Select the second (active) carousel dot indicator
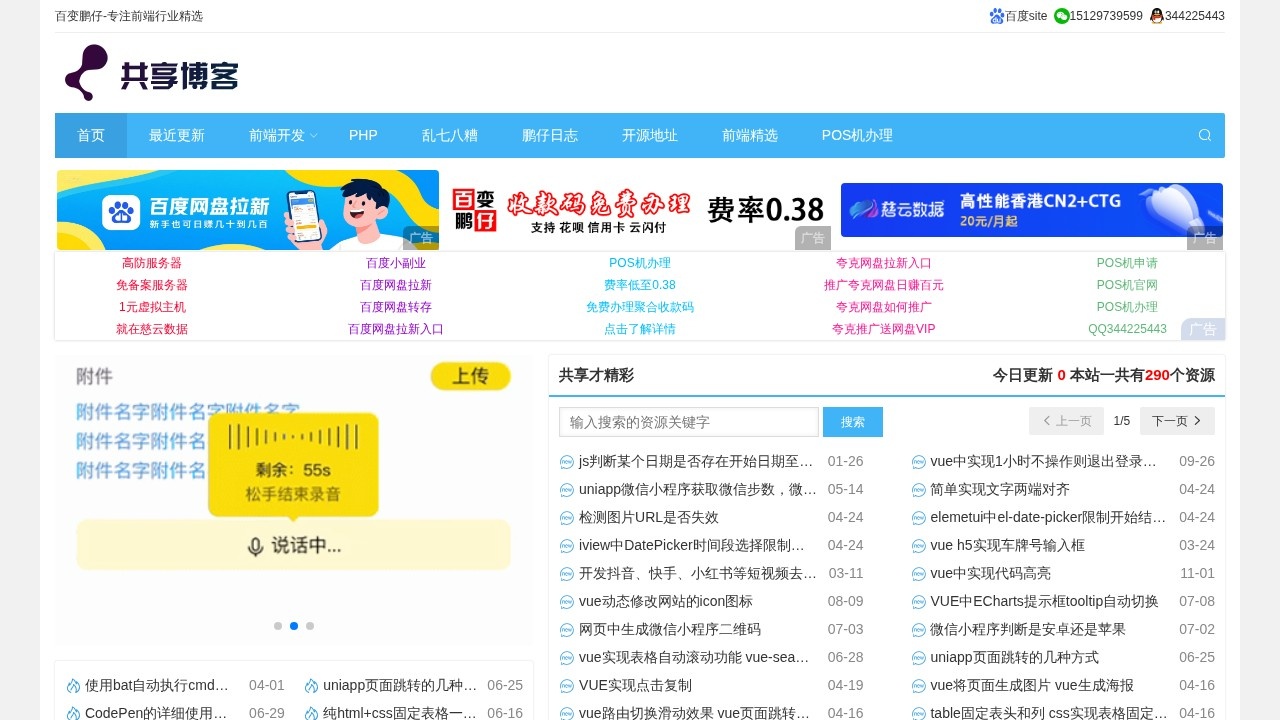The image size is (1280, 720). 294,626
